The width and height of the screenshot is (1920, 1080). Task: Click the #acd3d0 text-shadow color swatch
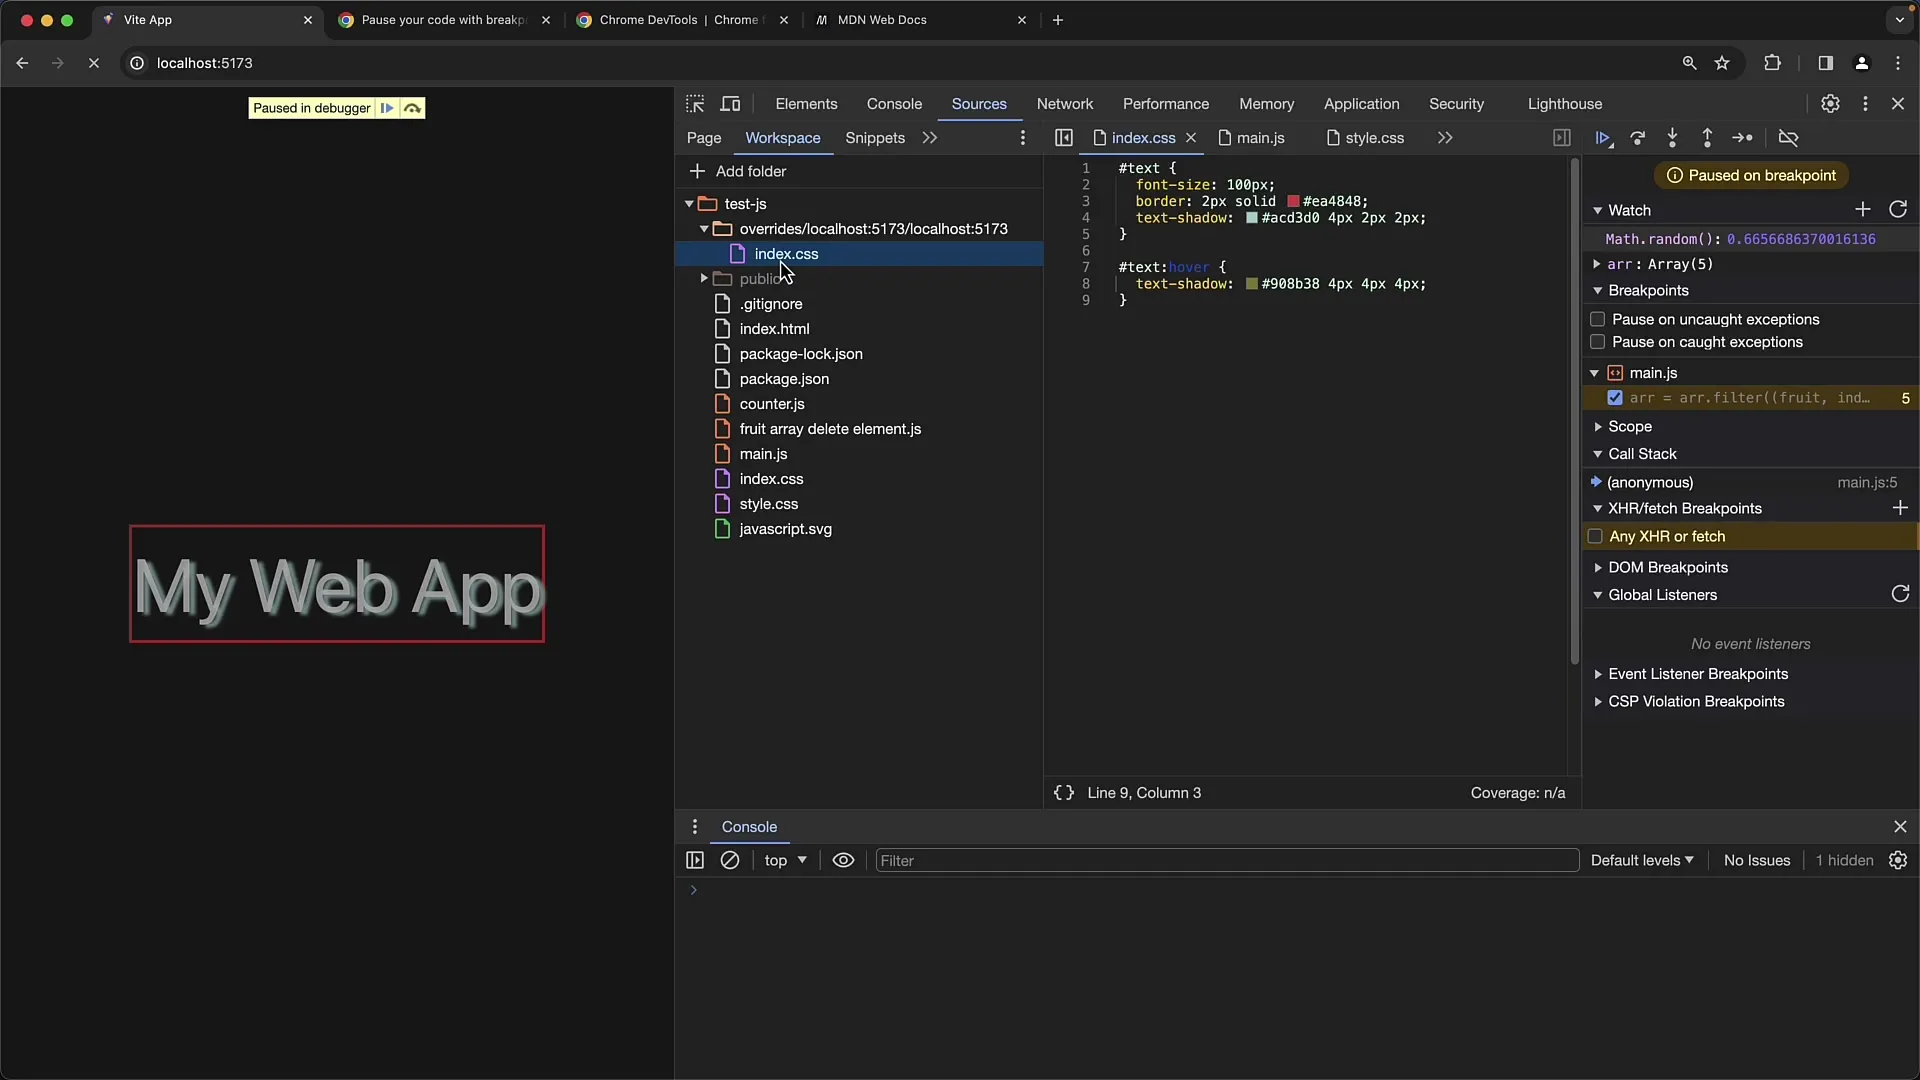[x=1251, y=218]
